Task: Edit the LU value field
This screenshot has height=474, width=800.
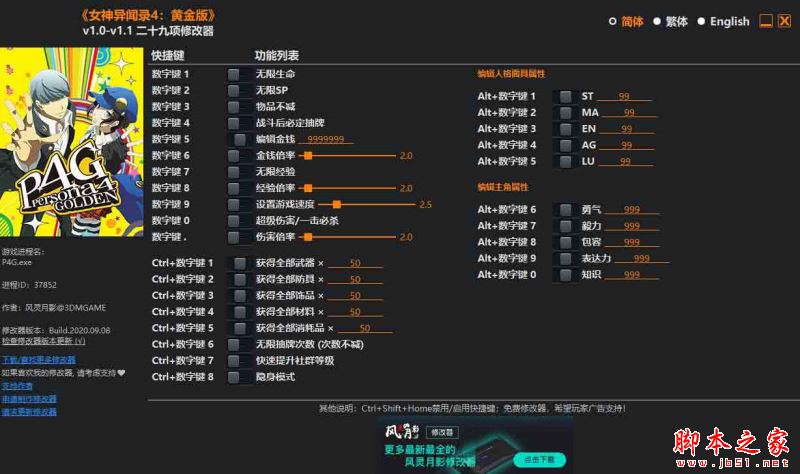Action: click(x=625, y=162)
